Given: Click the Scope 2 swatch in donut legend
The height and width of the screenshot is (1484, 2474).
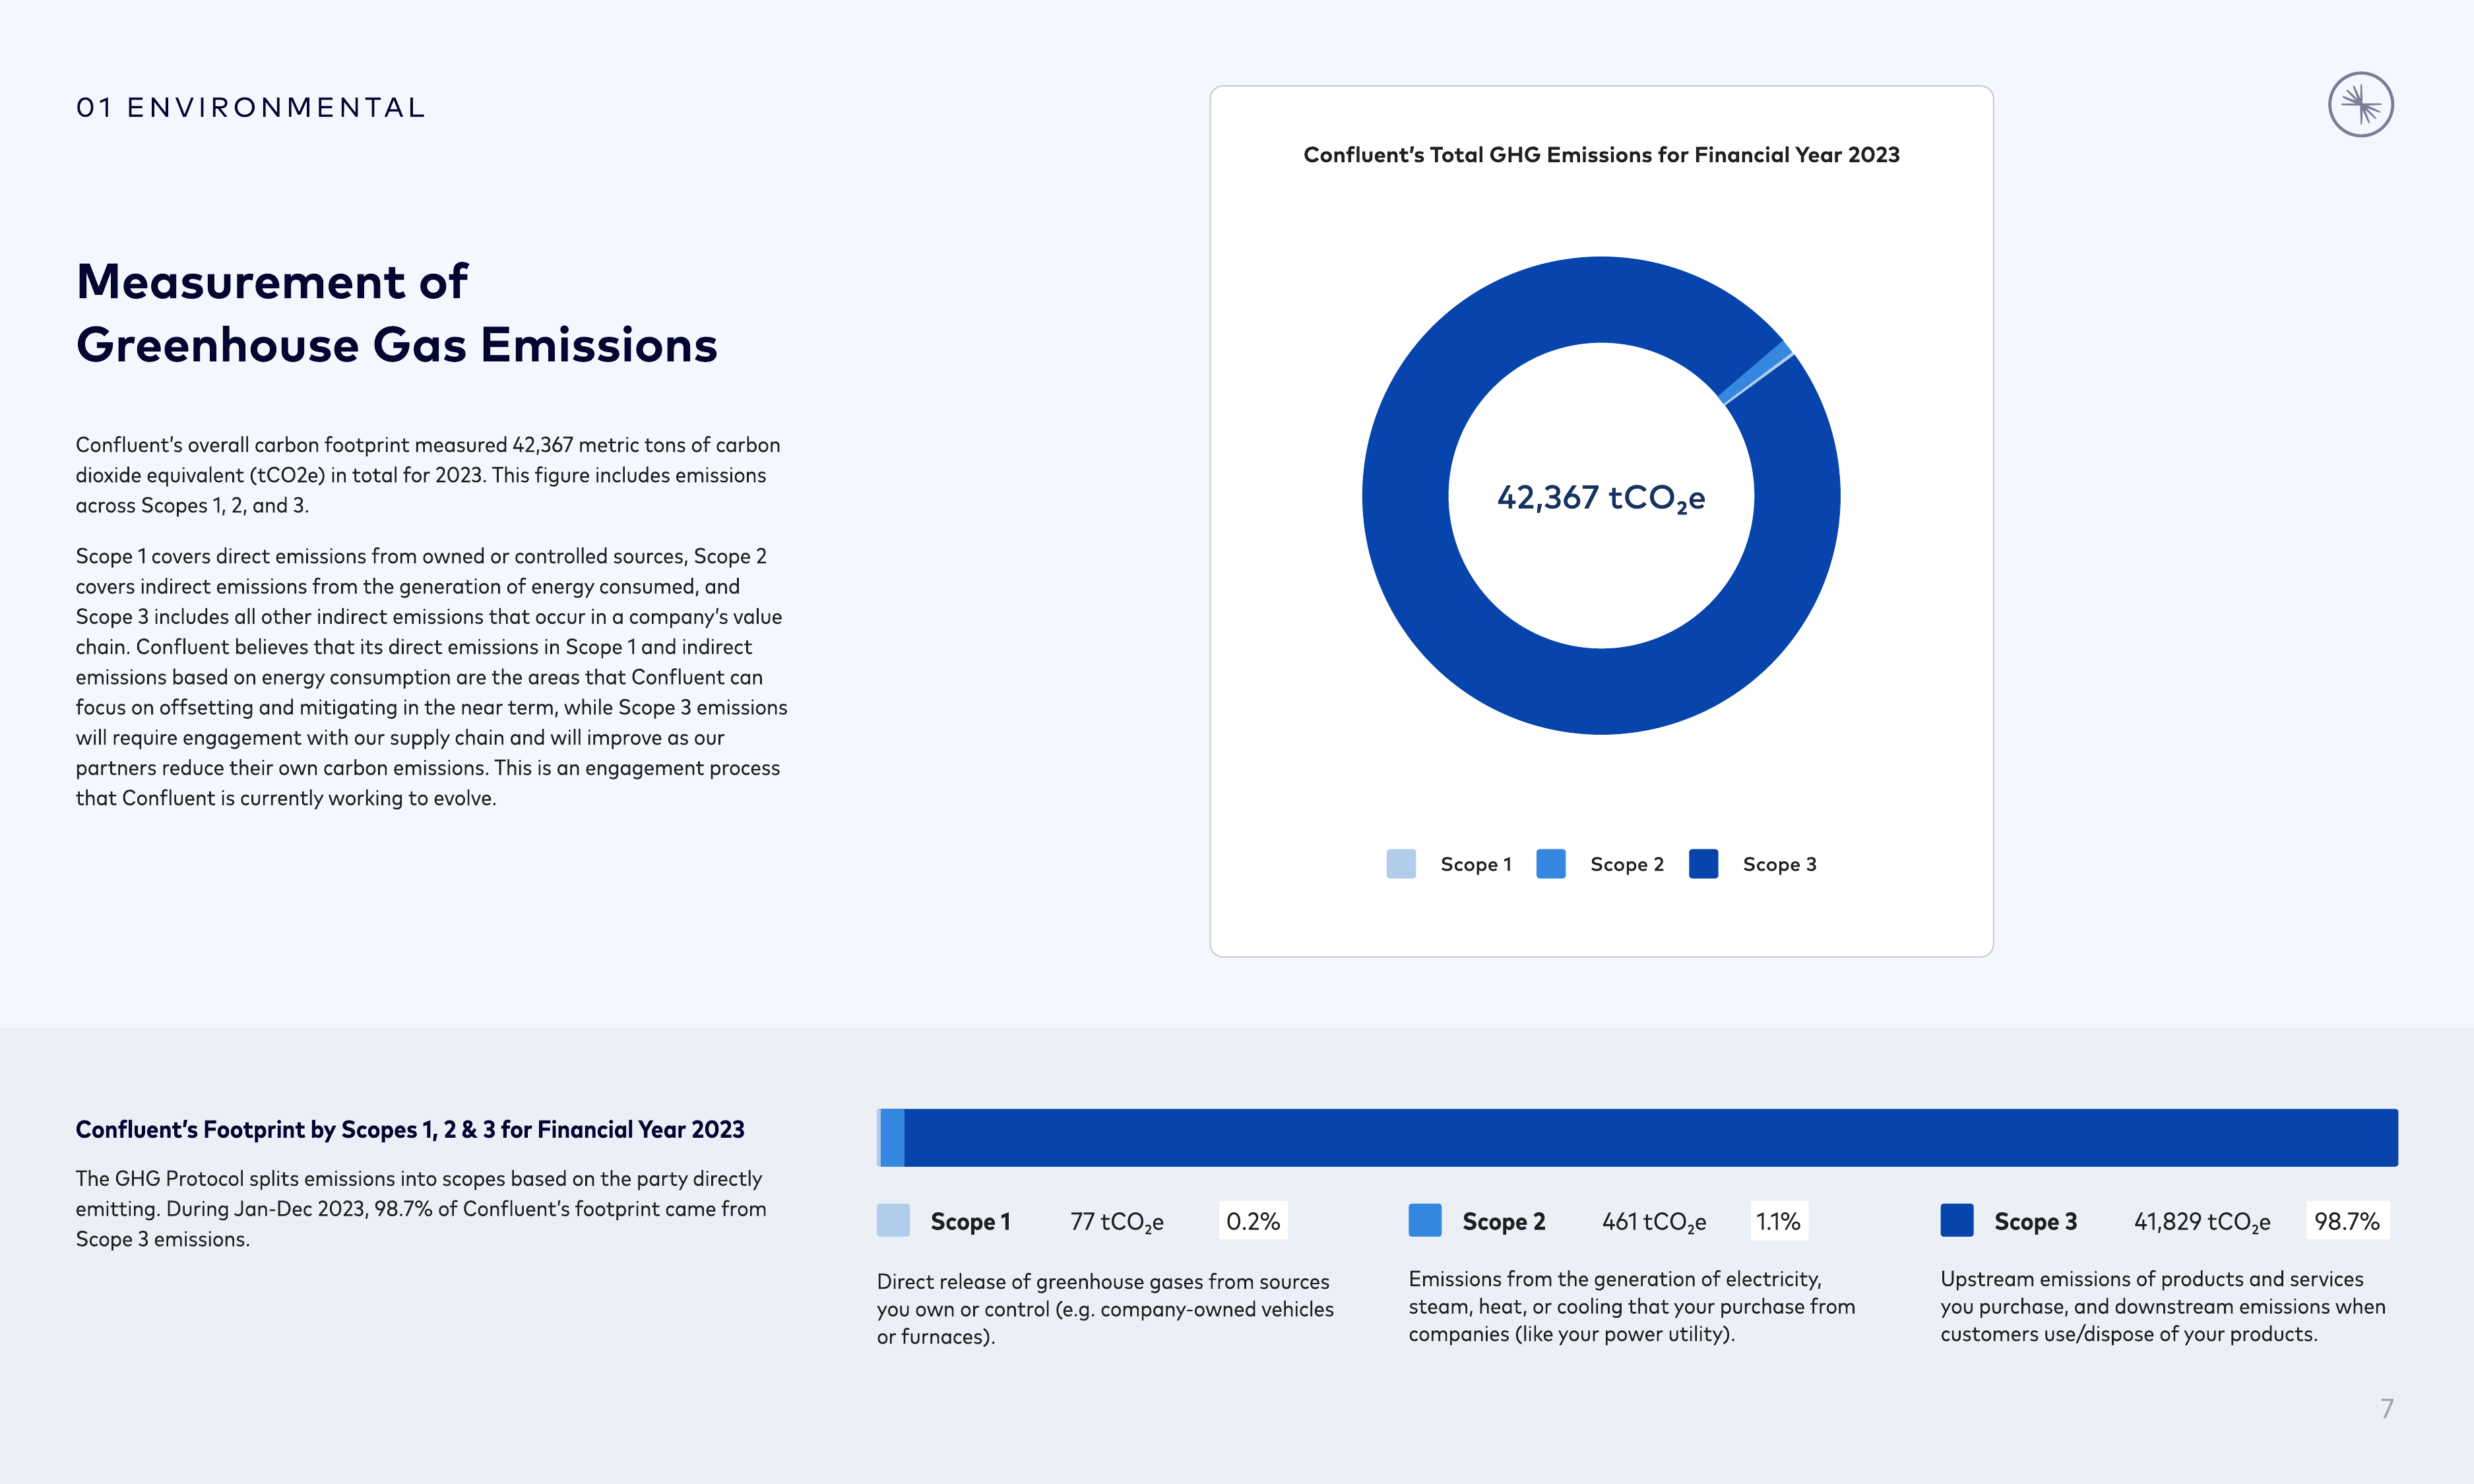Looking at the screenshot, I should tap(1551, 864).
